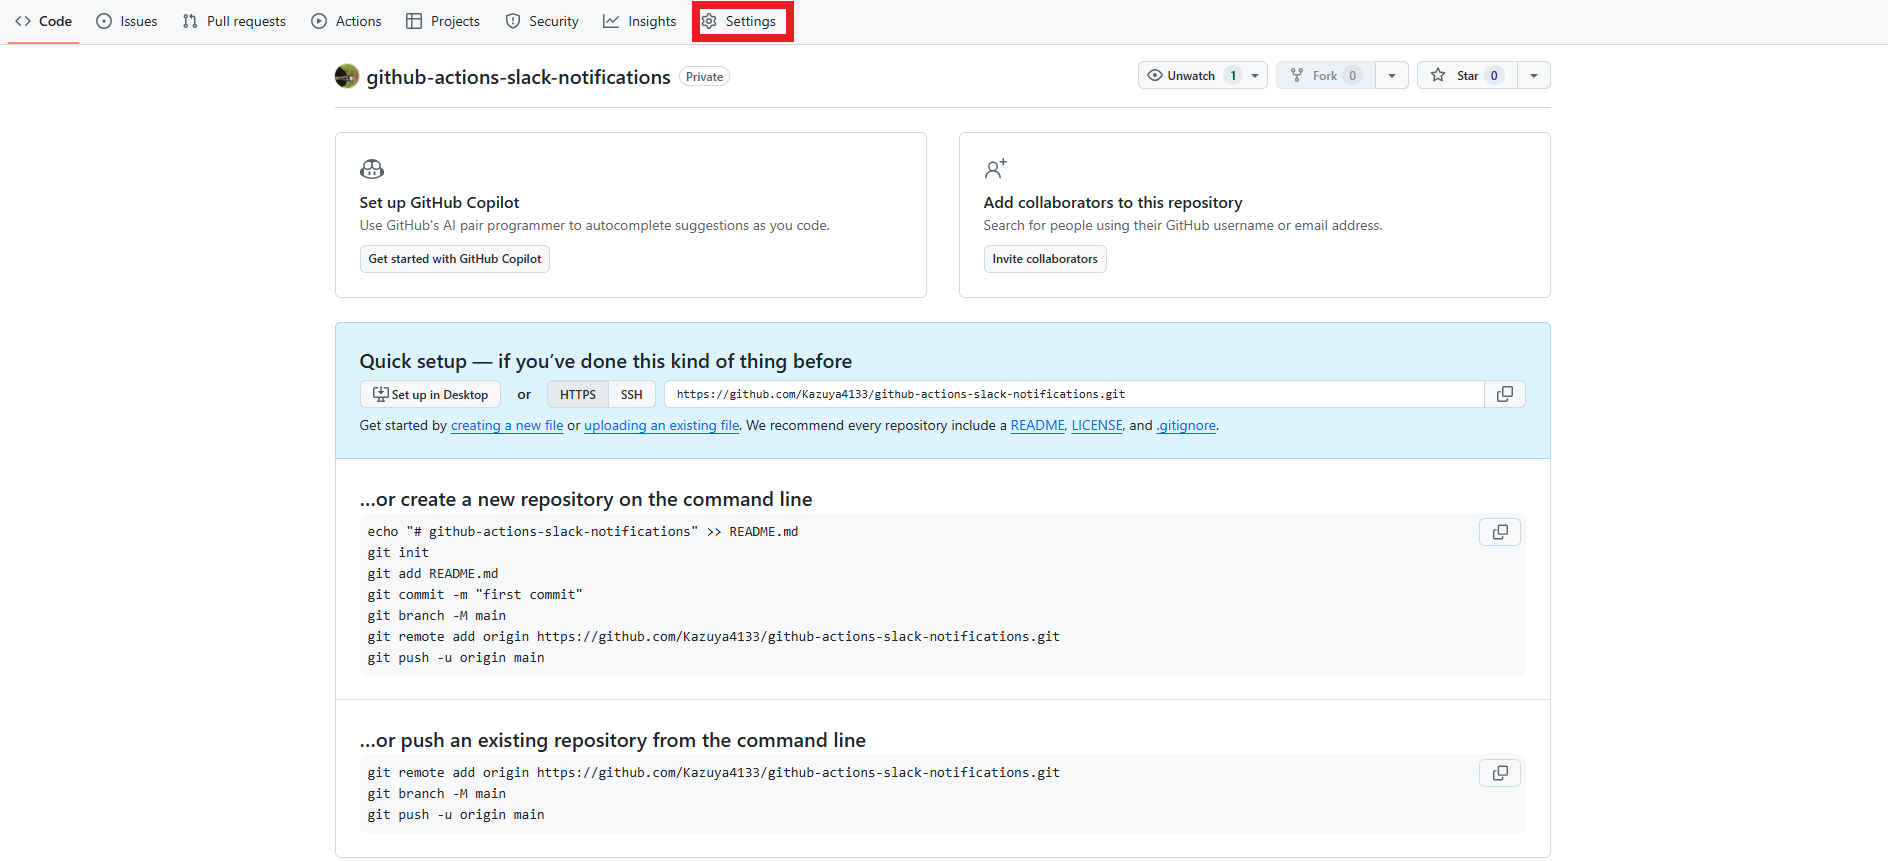Click the star count badge
This screenshot has width=1888, height=861.
[x=1494, y=75]
